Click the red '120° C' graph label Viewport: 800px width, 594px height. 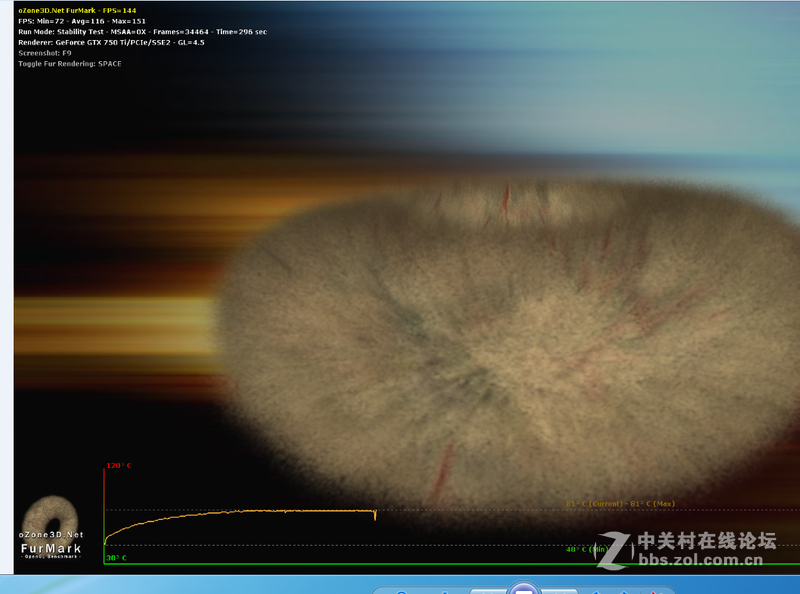click(119, 465)
